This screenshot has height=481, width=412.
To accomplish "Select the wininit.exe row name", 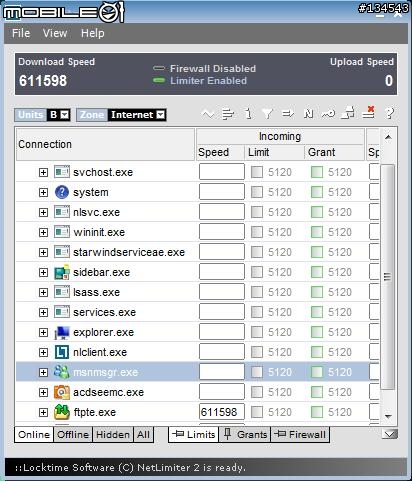I will (x=99, y=232).
